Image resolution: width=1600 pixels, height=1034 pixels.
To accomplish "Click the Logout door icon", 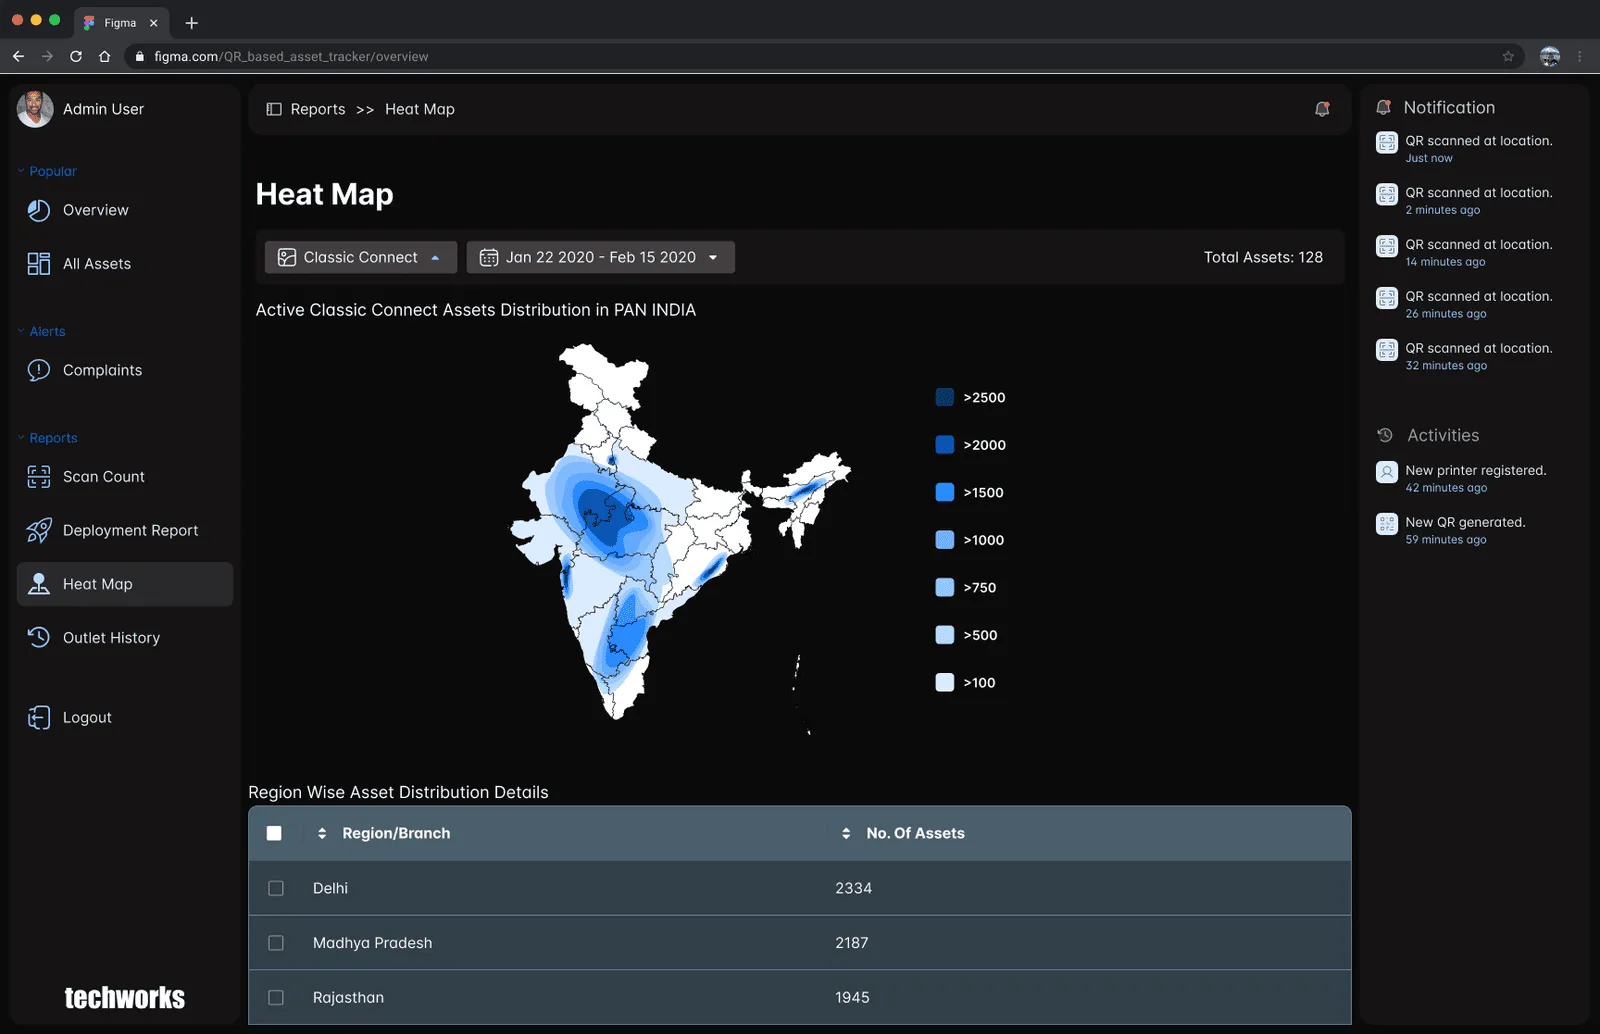I will pyautogui.click(x=38, y=717).
